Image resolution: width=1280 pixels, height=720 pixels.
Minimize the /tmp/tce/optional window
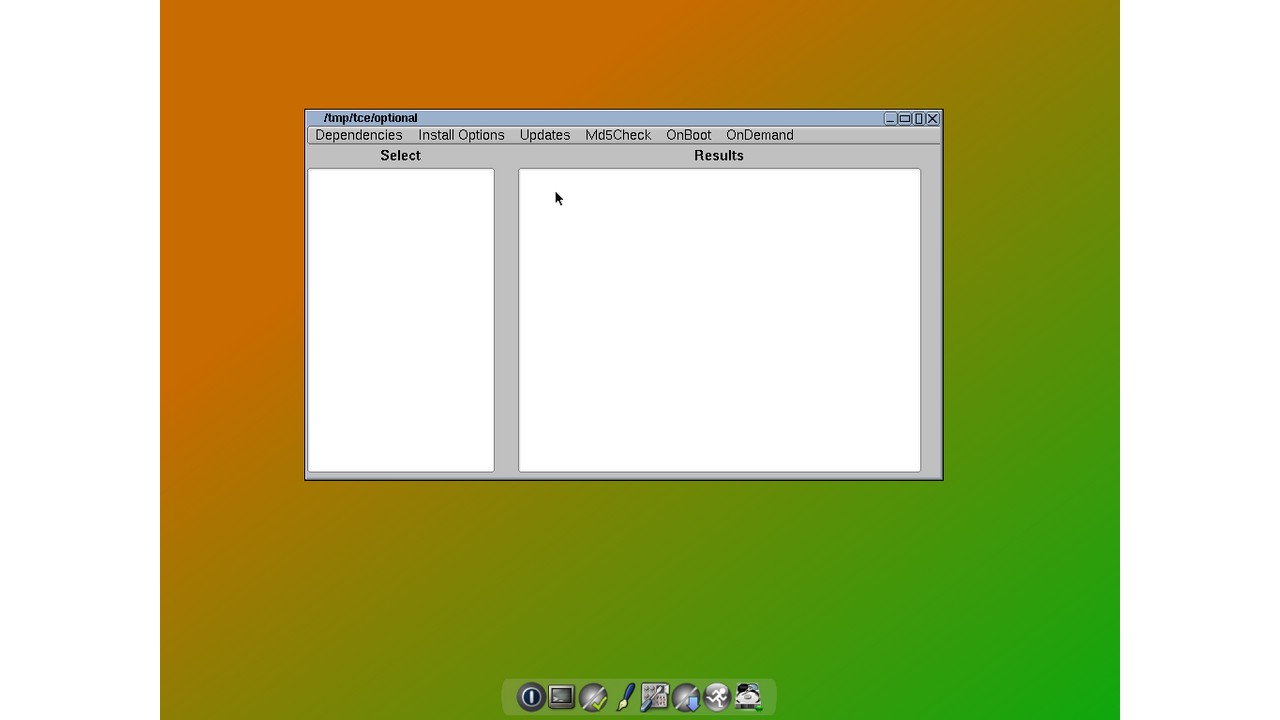tap(890, 119)
